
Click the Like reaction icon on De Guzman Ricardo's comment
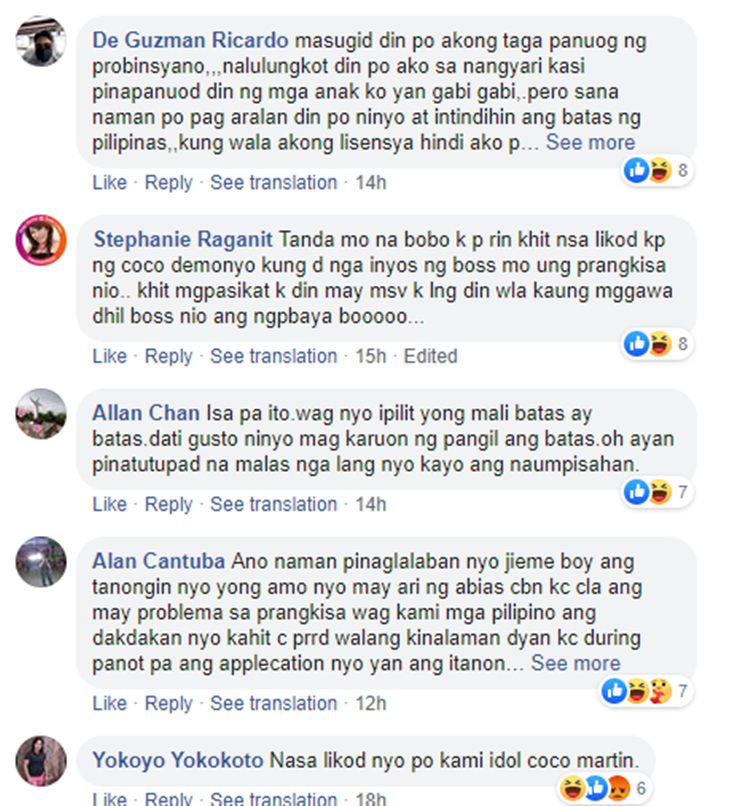(636, 170)
